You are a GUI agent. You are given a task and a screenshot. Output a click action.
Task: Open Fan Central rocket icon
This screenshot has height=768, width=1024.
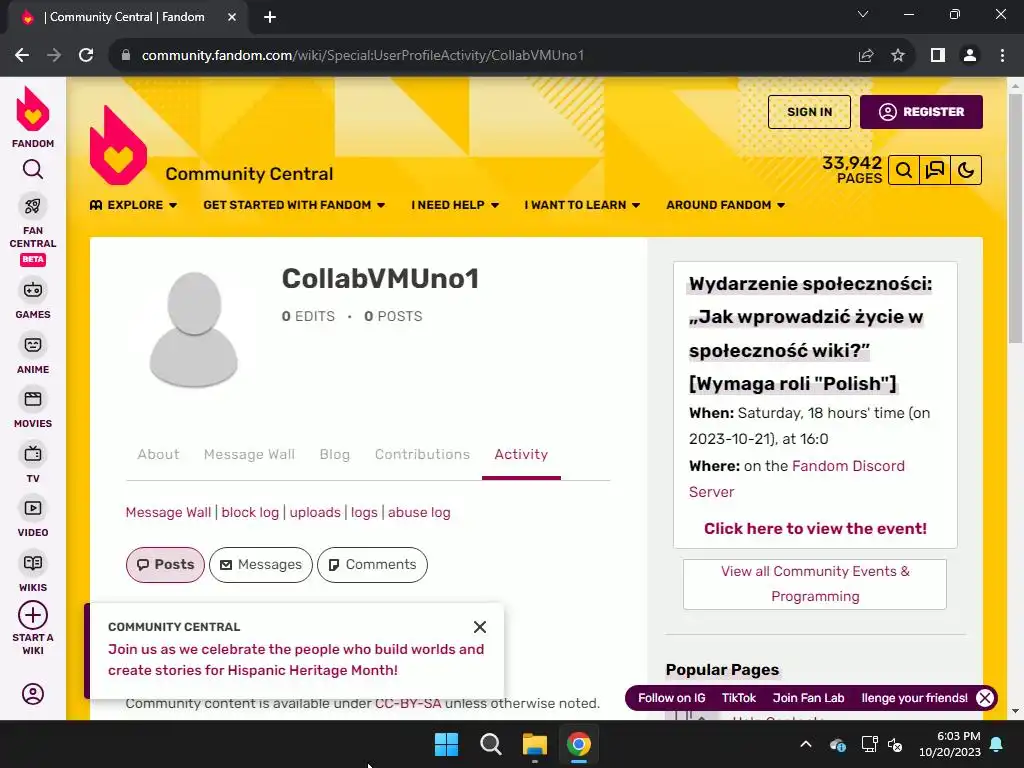[33, 206]
